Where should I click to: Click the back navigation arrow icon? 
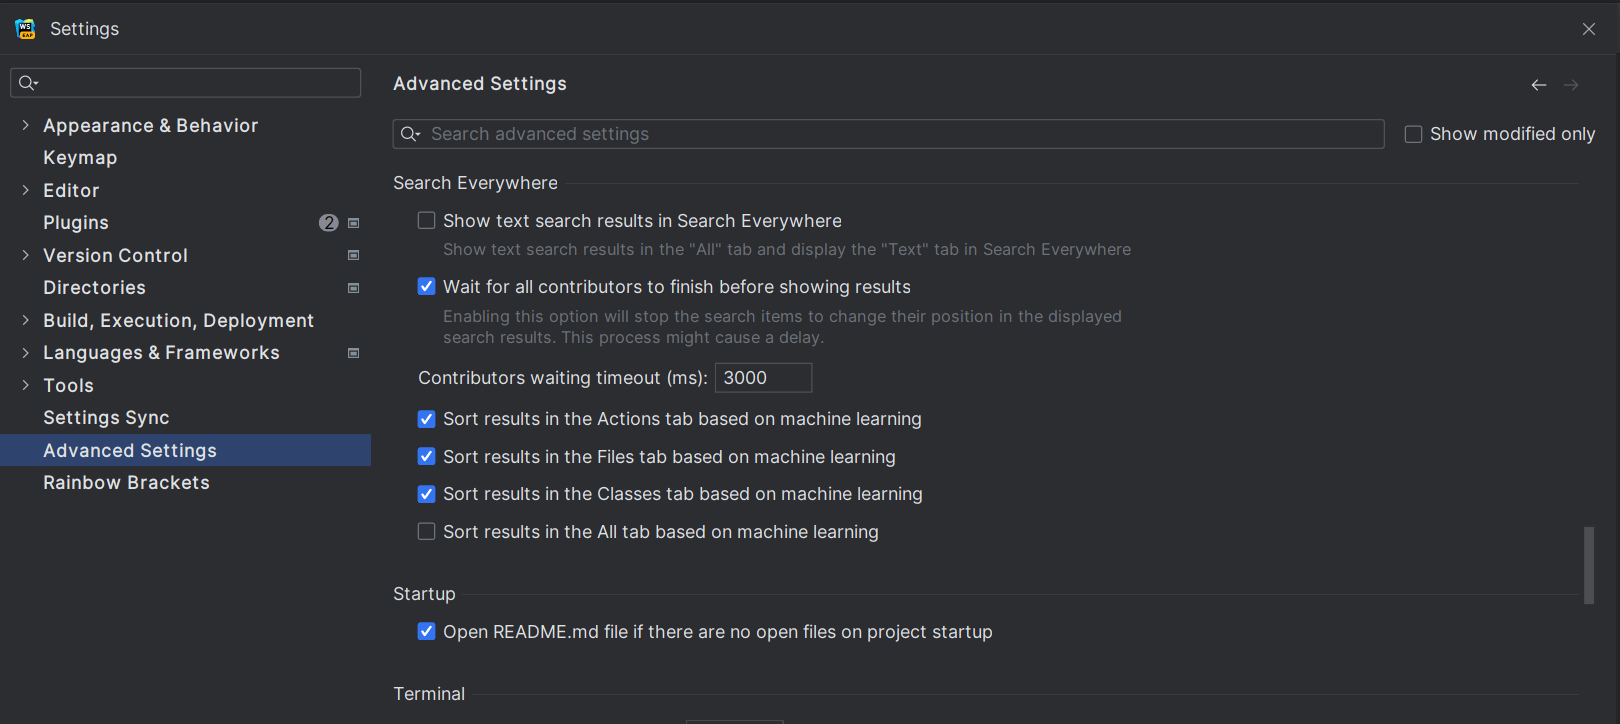tap(1539, 85)
